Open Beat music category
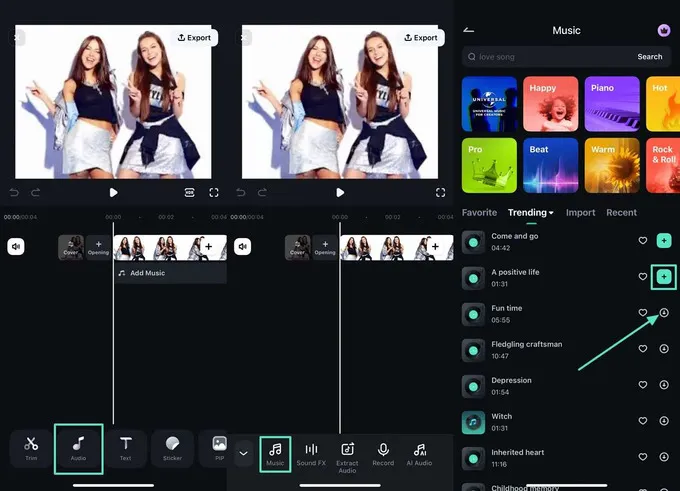Screen dimensions: 680x491 pos(551,165)
